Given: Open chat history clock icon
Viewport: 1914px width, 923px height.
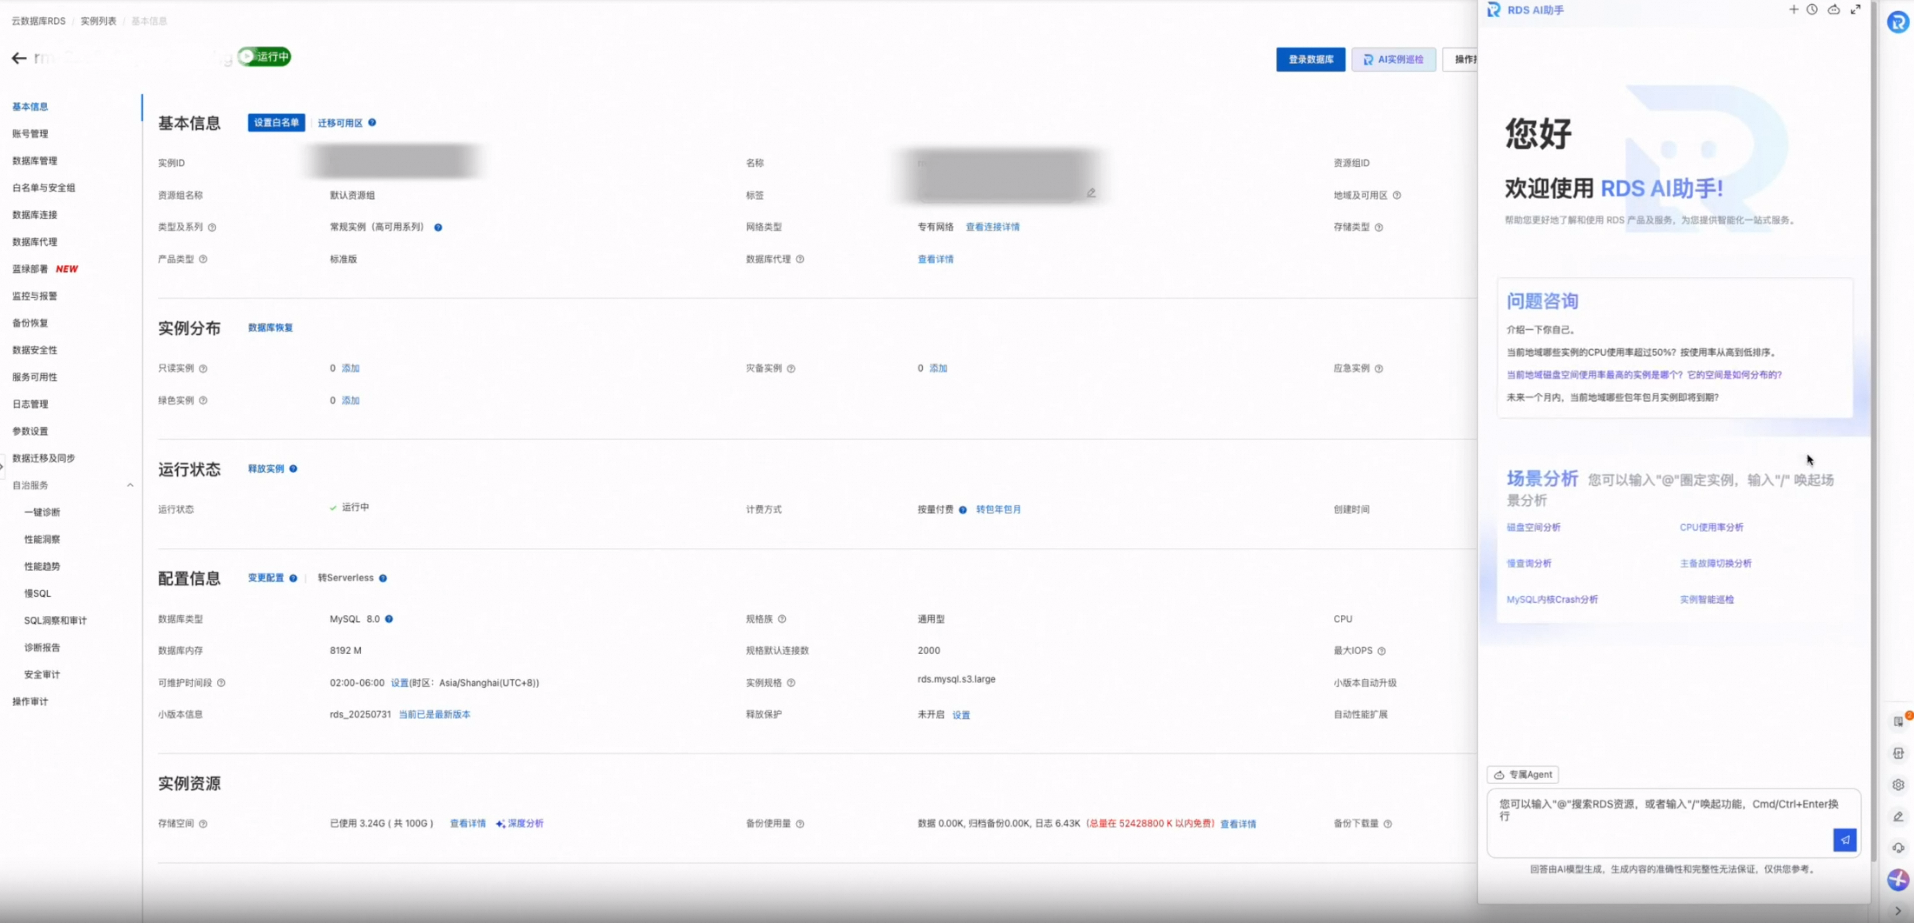Looking at the screenshot, I should pos(1812,10).
